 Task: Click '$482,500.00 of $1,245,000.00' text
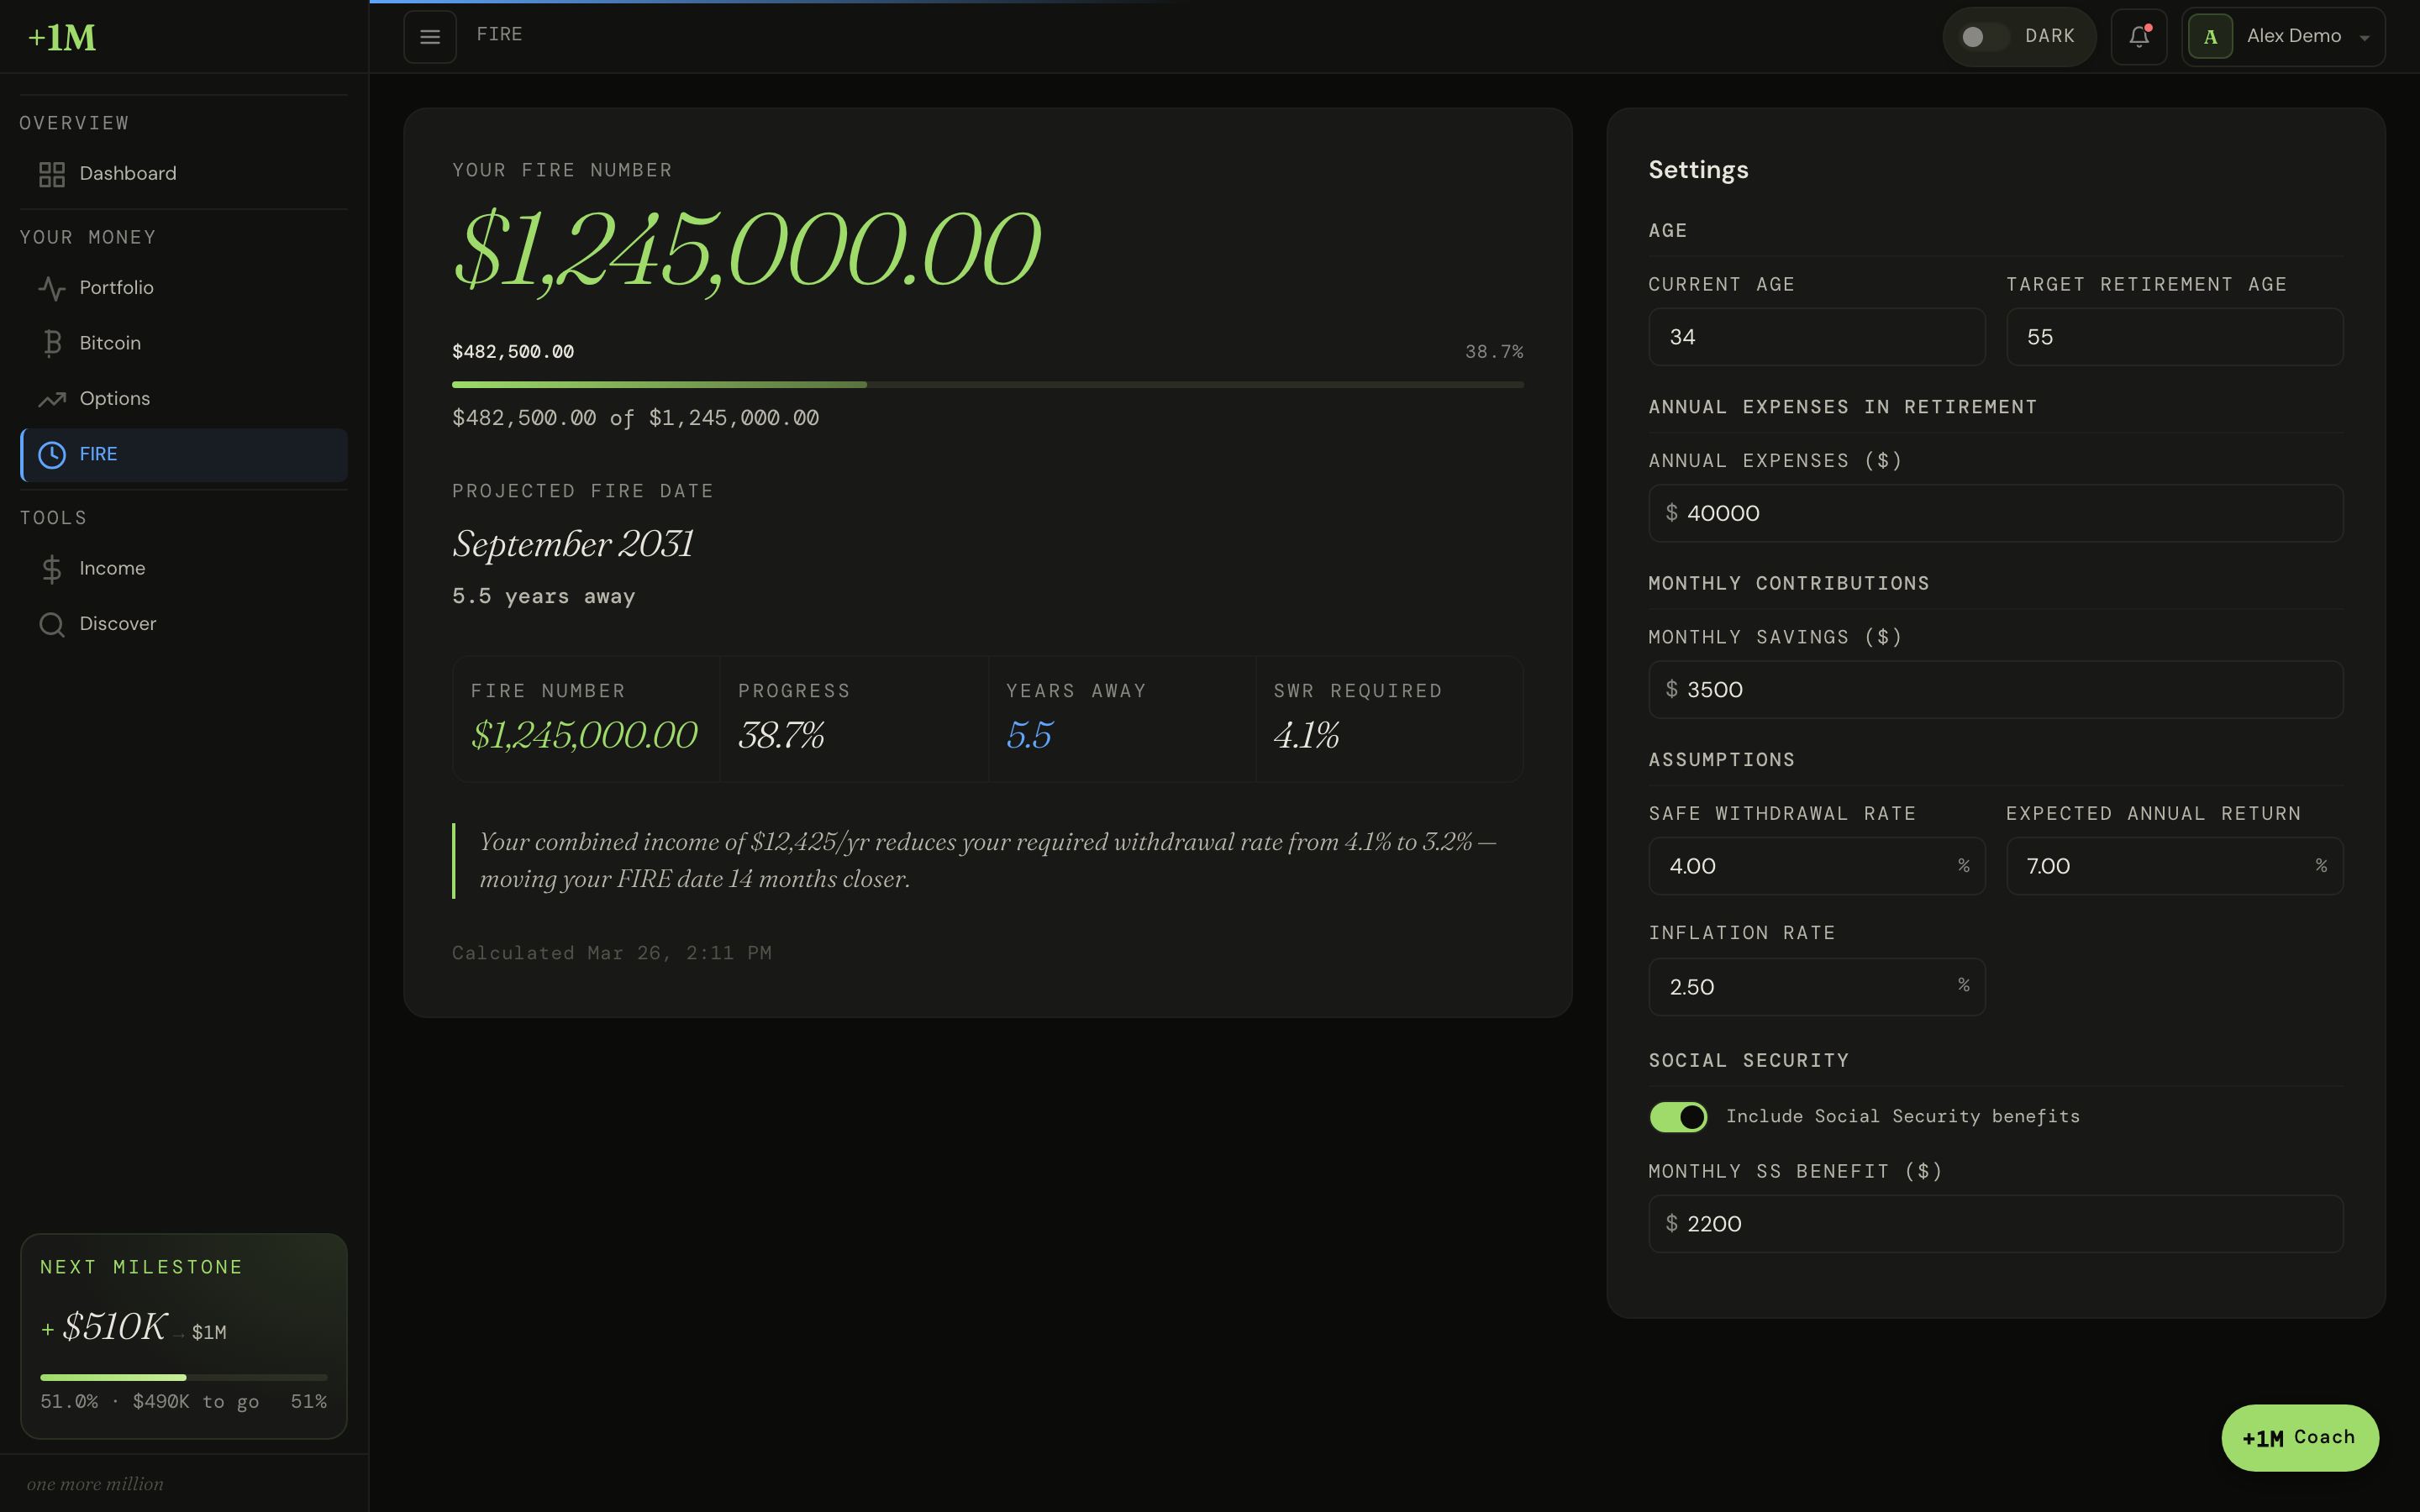[x=635, y=418]
